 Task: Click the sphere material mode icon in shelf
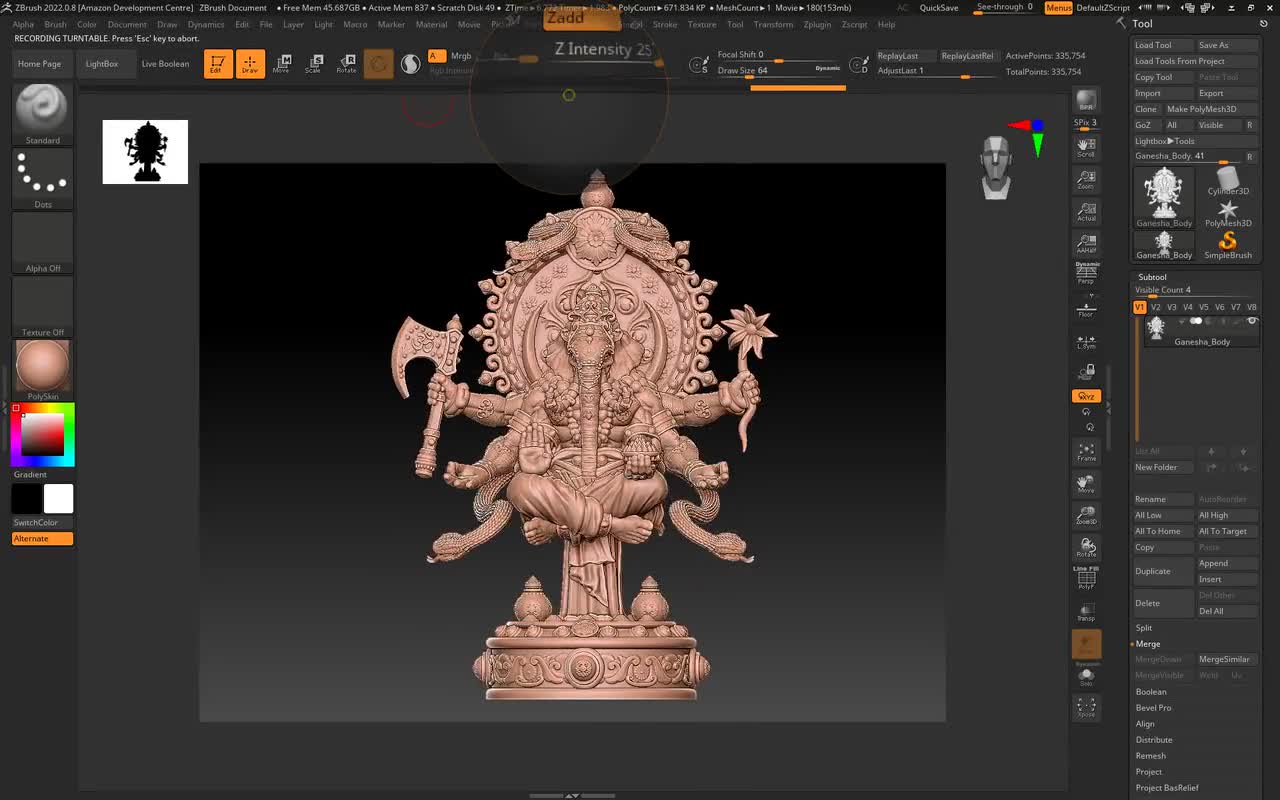pos(410,64)
